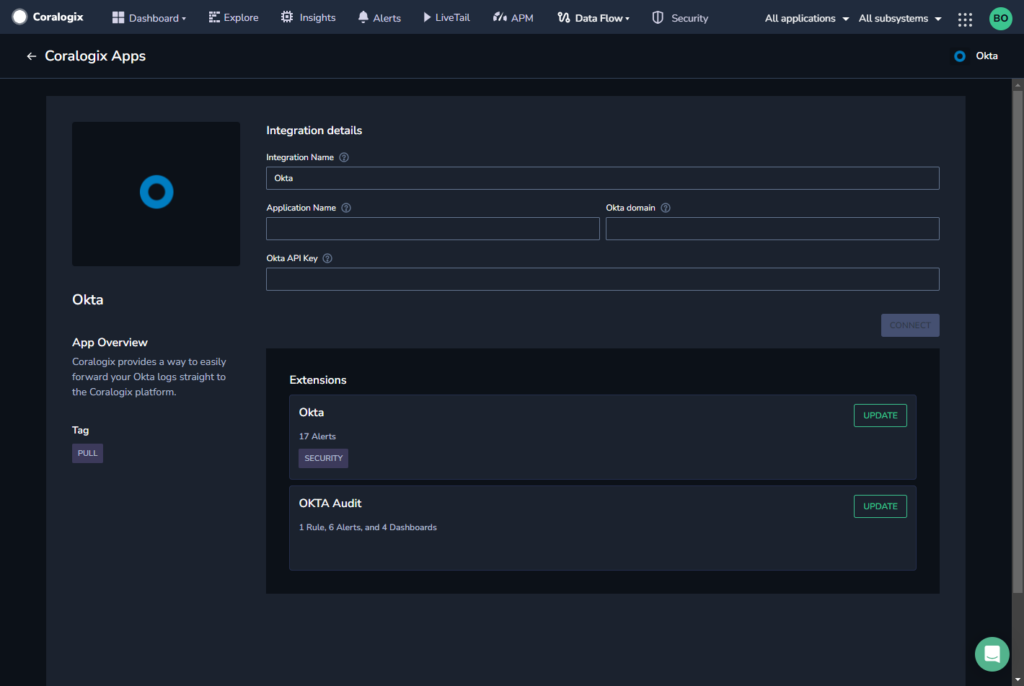Click '1 Rule, 6 Alerts, and 4 Dashboards'
The height and width of the screenshot is (686, 1024).
368,527
